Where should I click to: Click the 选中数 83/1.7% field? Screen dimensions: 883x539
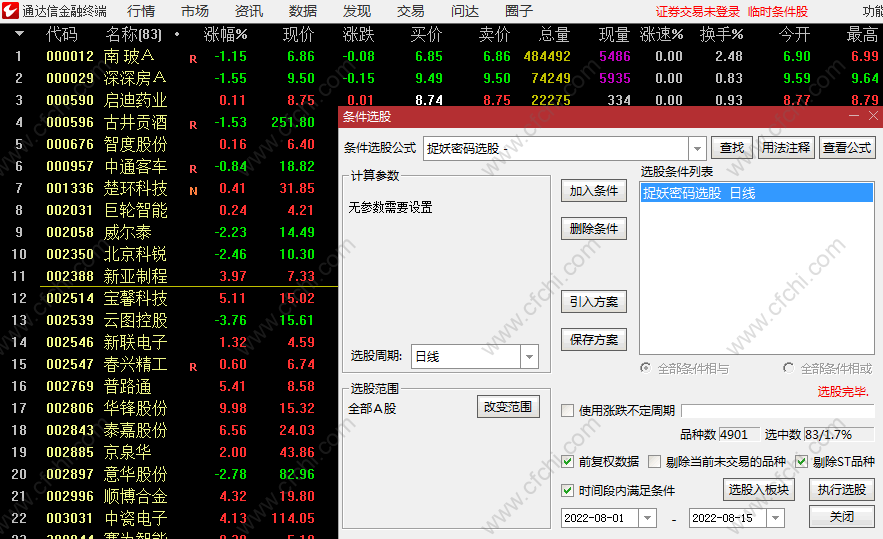839,434
